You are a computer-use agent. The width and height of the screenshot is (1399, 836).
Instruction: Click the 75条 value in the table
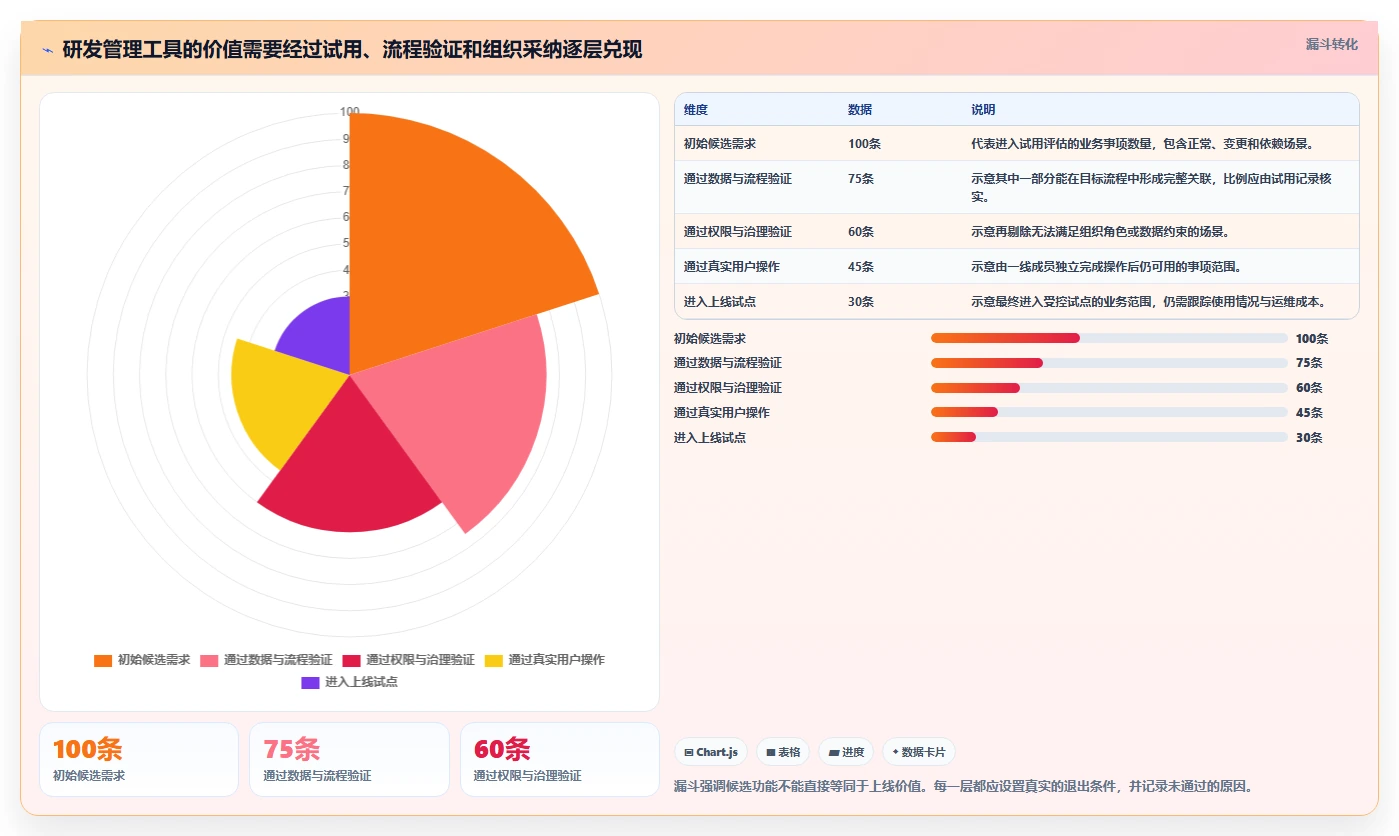[x=861, y=178]
